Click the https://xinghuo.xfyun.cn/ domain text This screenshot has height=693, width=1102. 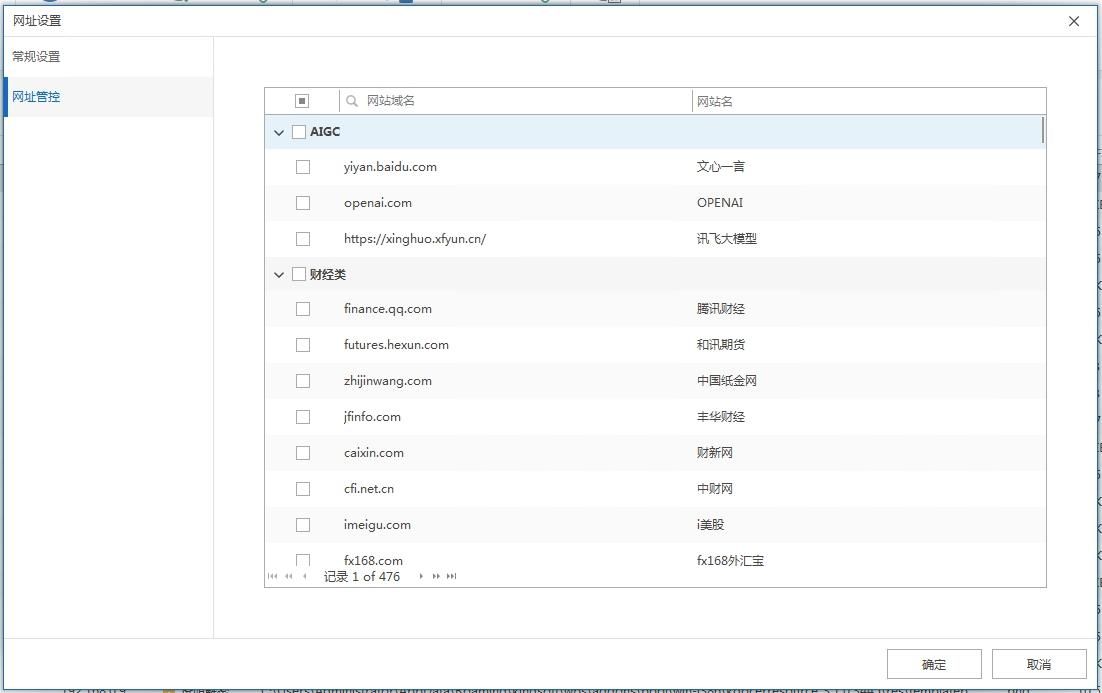click(415, 239)
